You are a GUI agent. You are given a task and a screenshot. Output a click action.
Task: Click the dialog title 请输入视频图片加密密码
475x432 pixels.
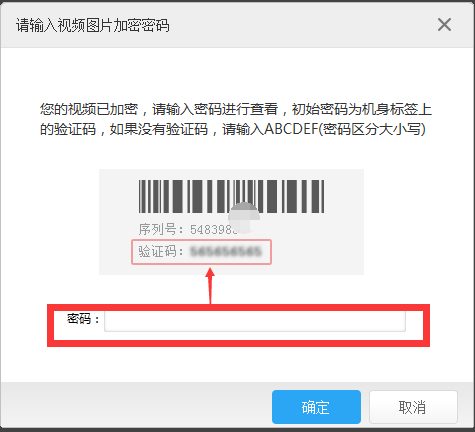pyautogui.click(x=93, y=25)
